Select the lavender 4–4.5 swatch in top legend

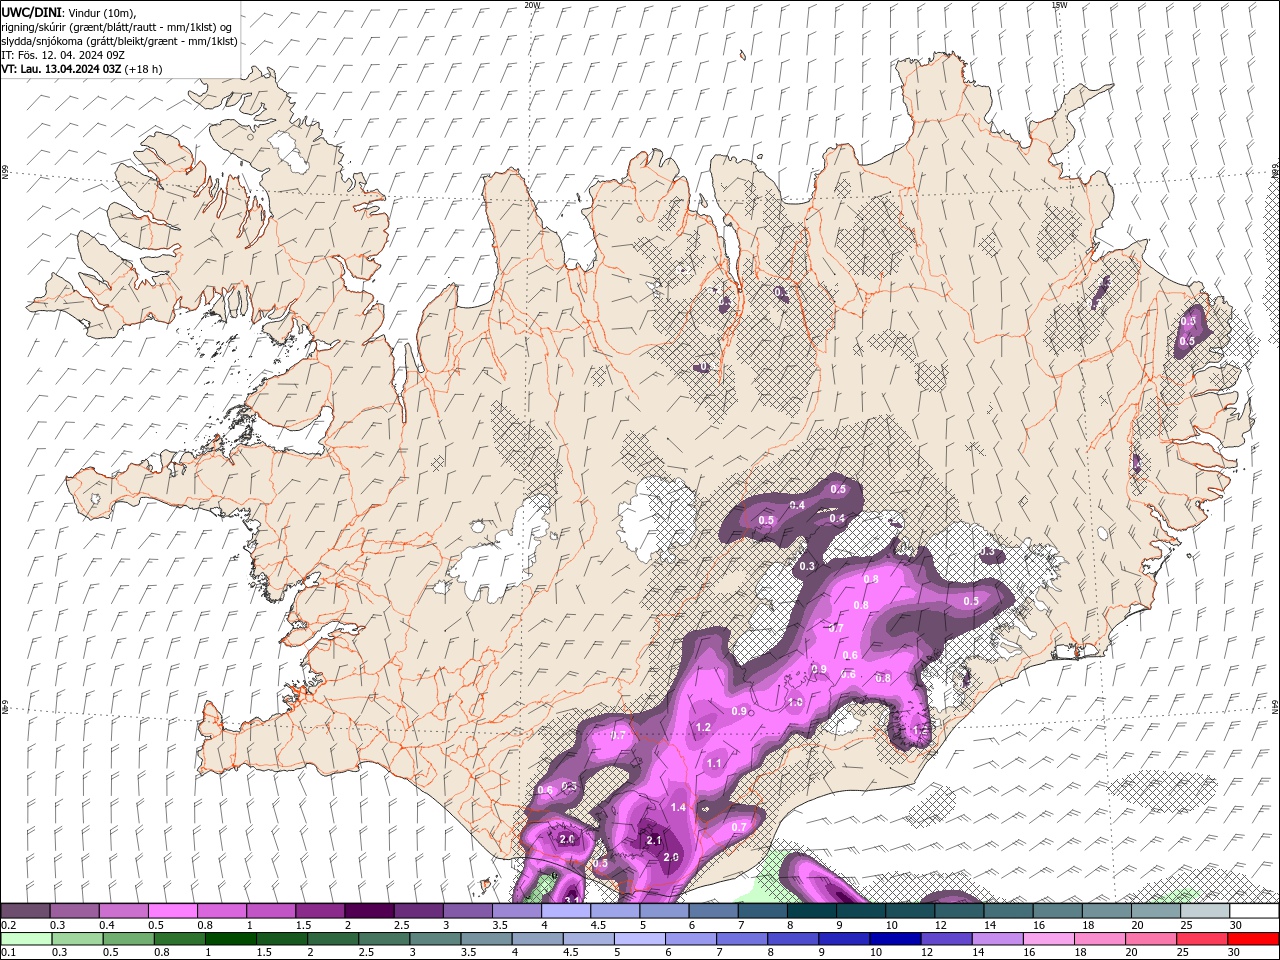coord(566,911)
